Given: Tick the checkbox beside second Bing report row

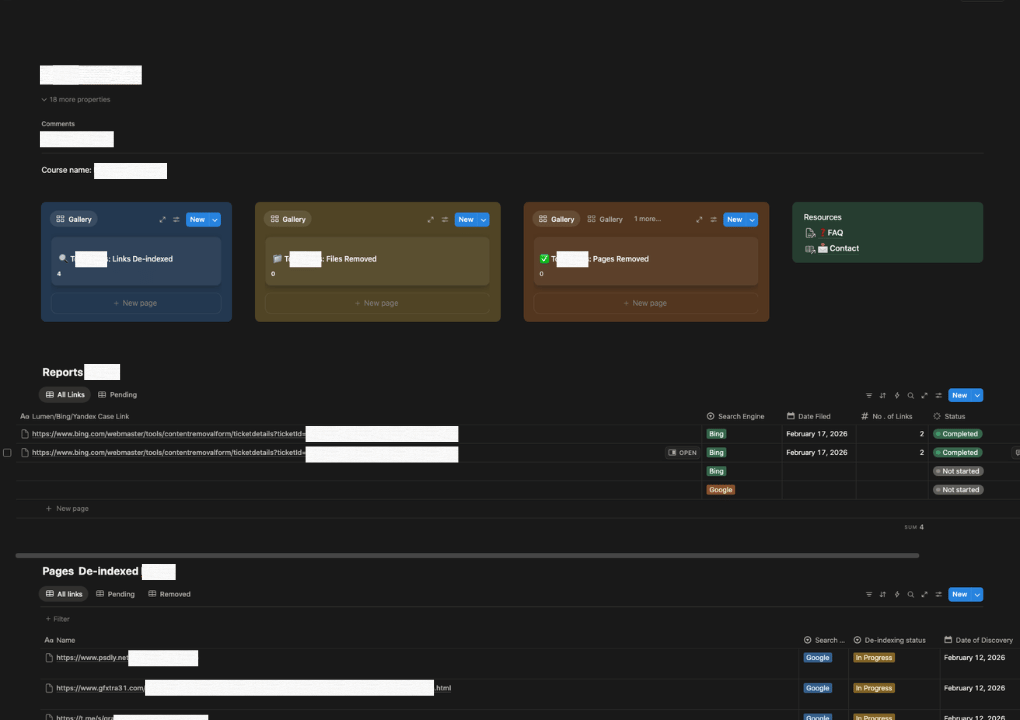Looking at the screenshot, I should pos(8,453).
